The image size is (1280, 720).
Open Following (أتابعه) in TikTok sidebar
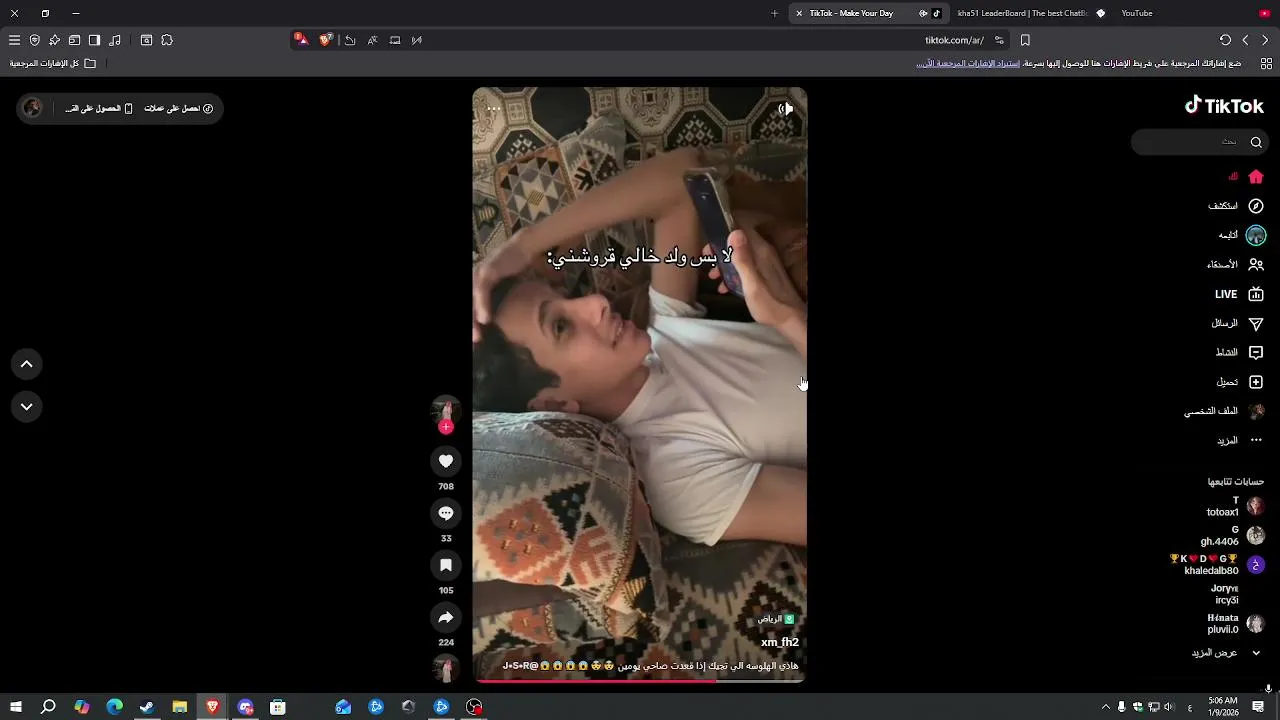(x=1241, y=235)
